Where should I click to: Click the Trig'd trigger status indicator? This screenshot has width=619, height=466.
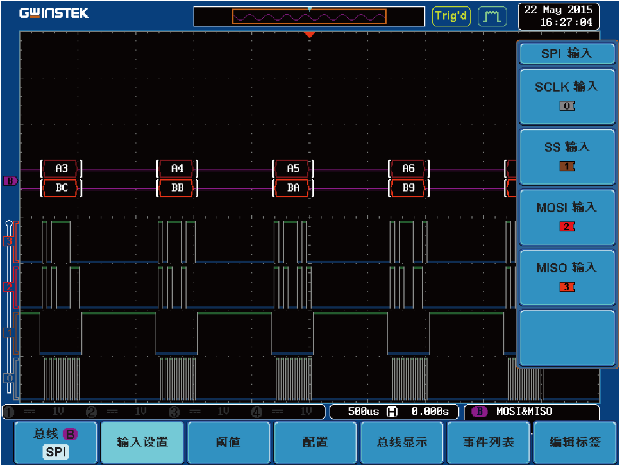click(x=449, y=16)
